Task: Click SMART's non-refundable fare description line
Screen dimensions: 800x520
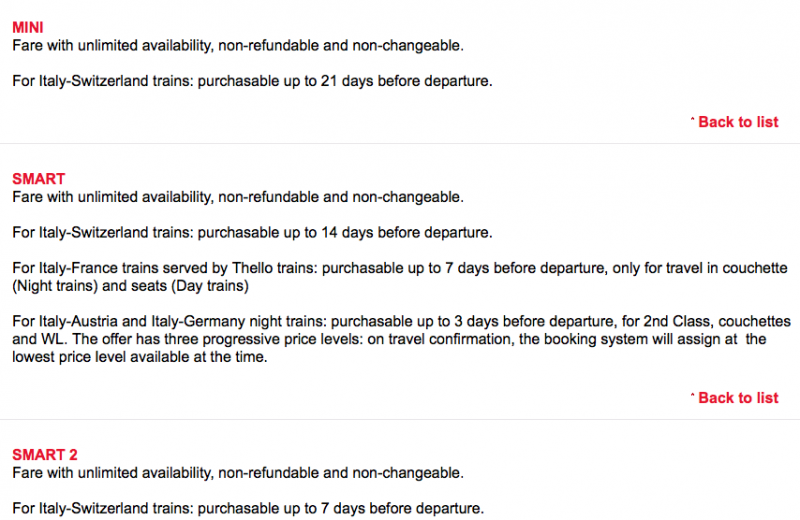Action: [x=238, y=197]
